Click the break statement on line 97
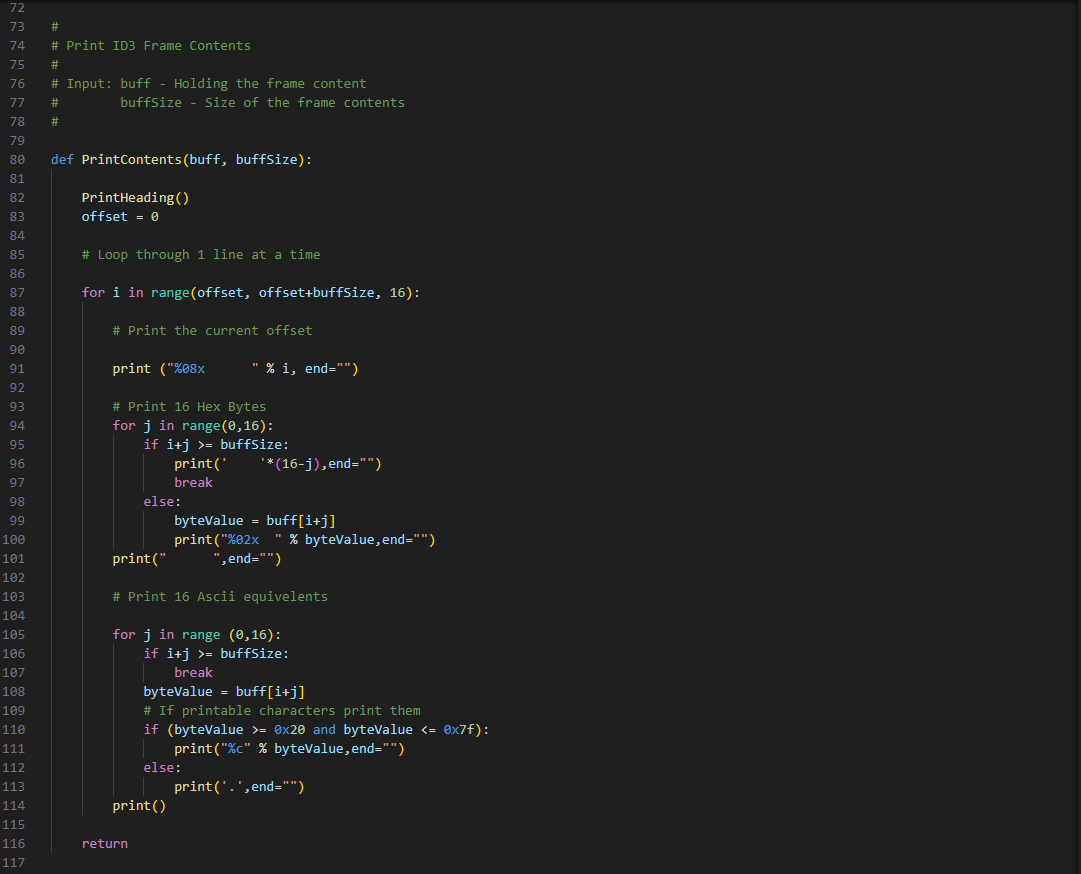 tap(193, 482)
